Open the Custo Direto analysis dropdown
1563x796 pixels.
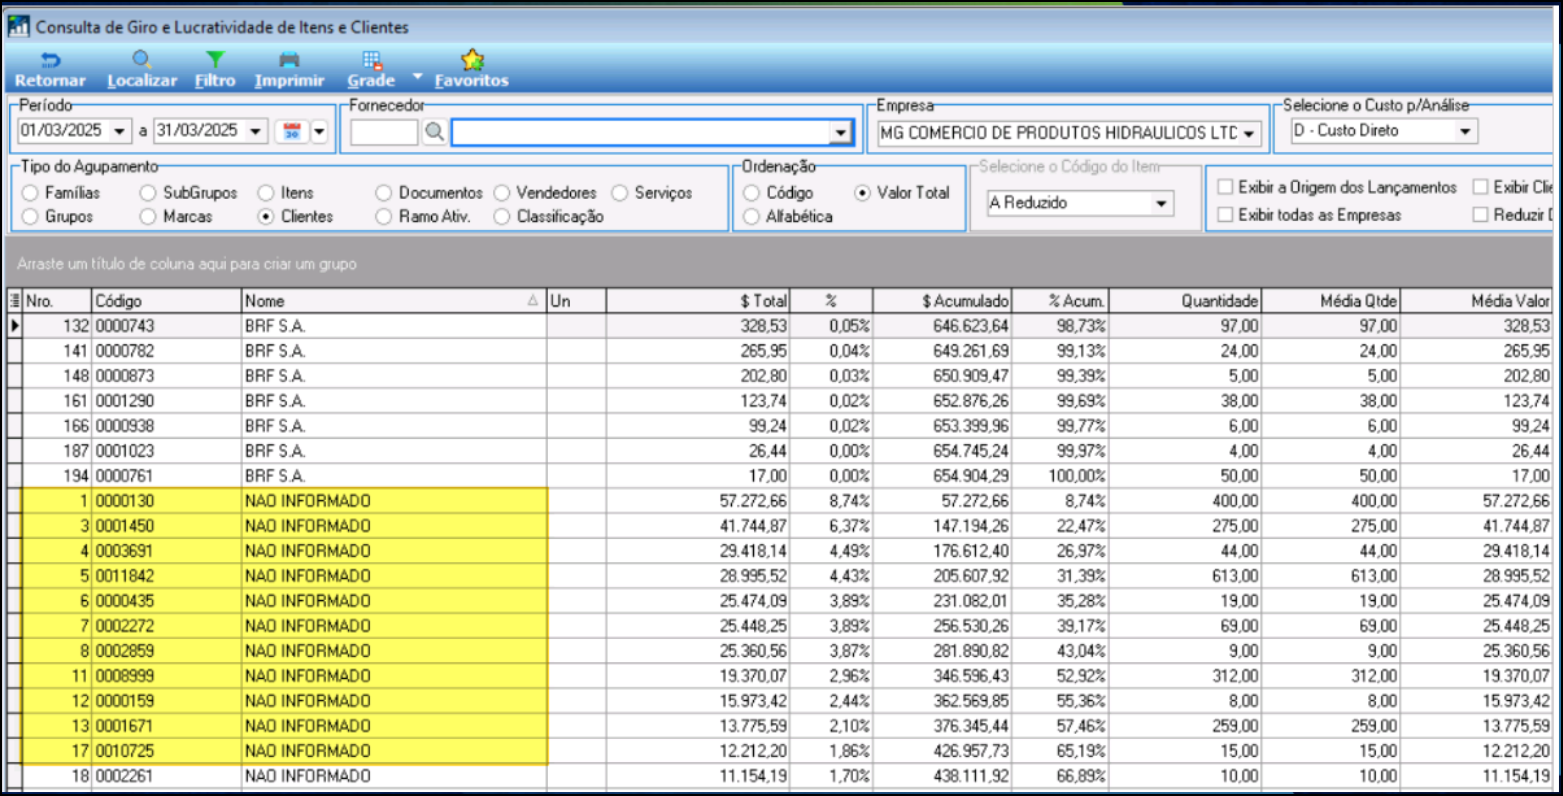click(1465, 131)
